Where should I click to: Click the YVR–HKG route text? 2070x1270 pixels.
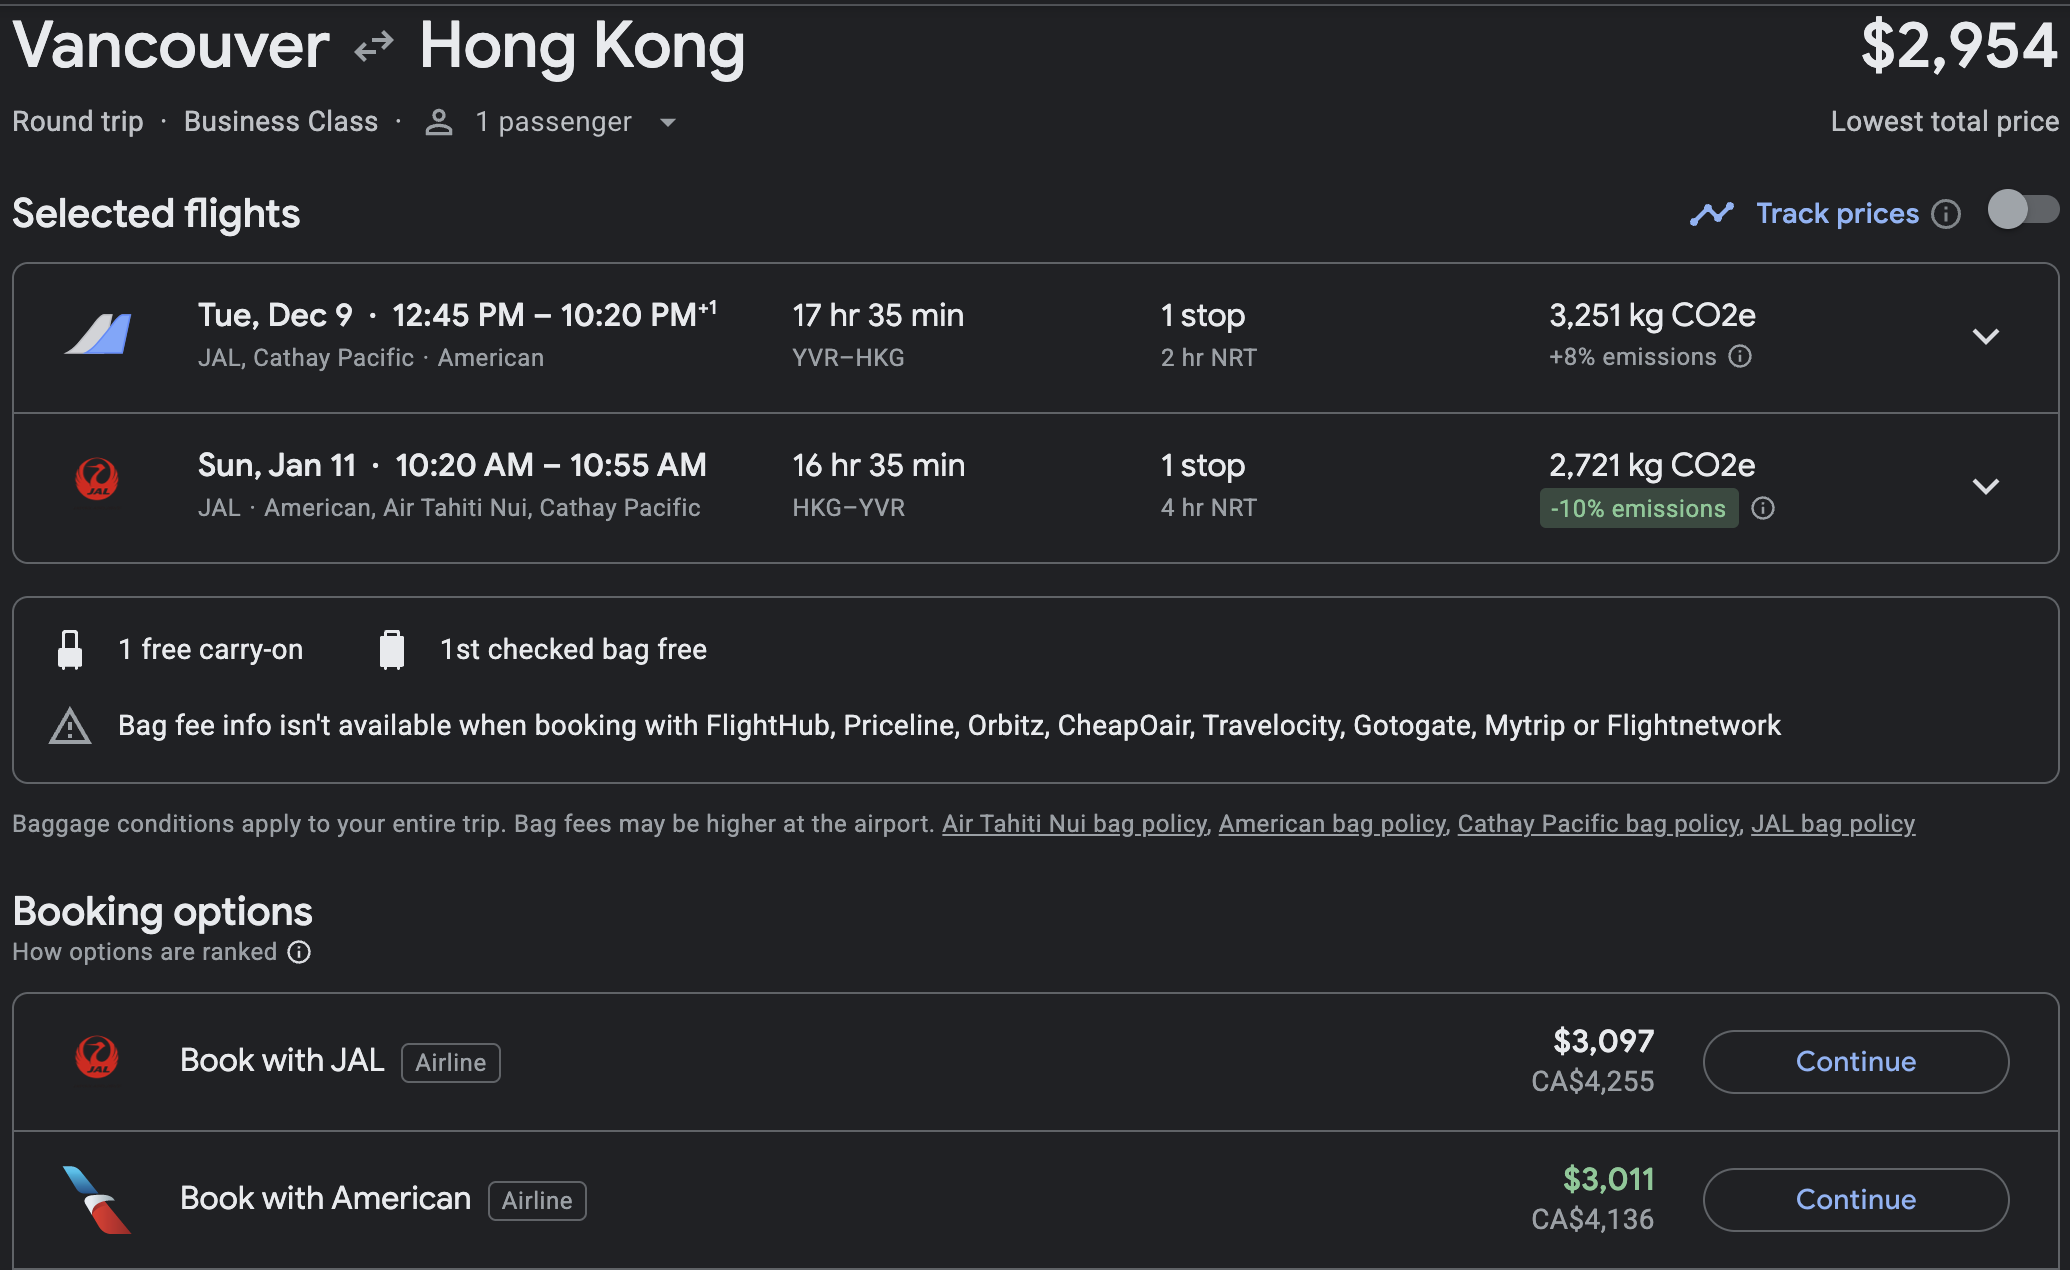[848, 358]
